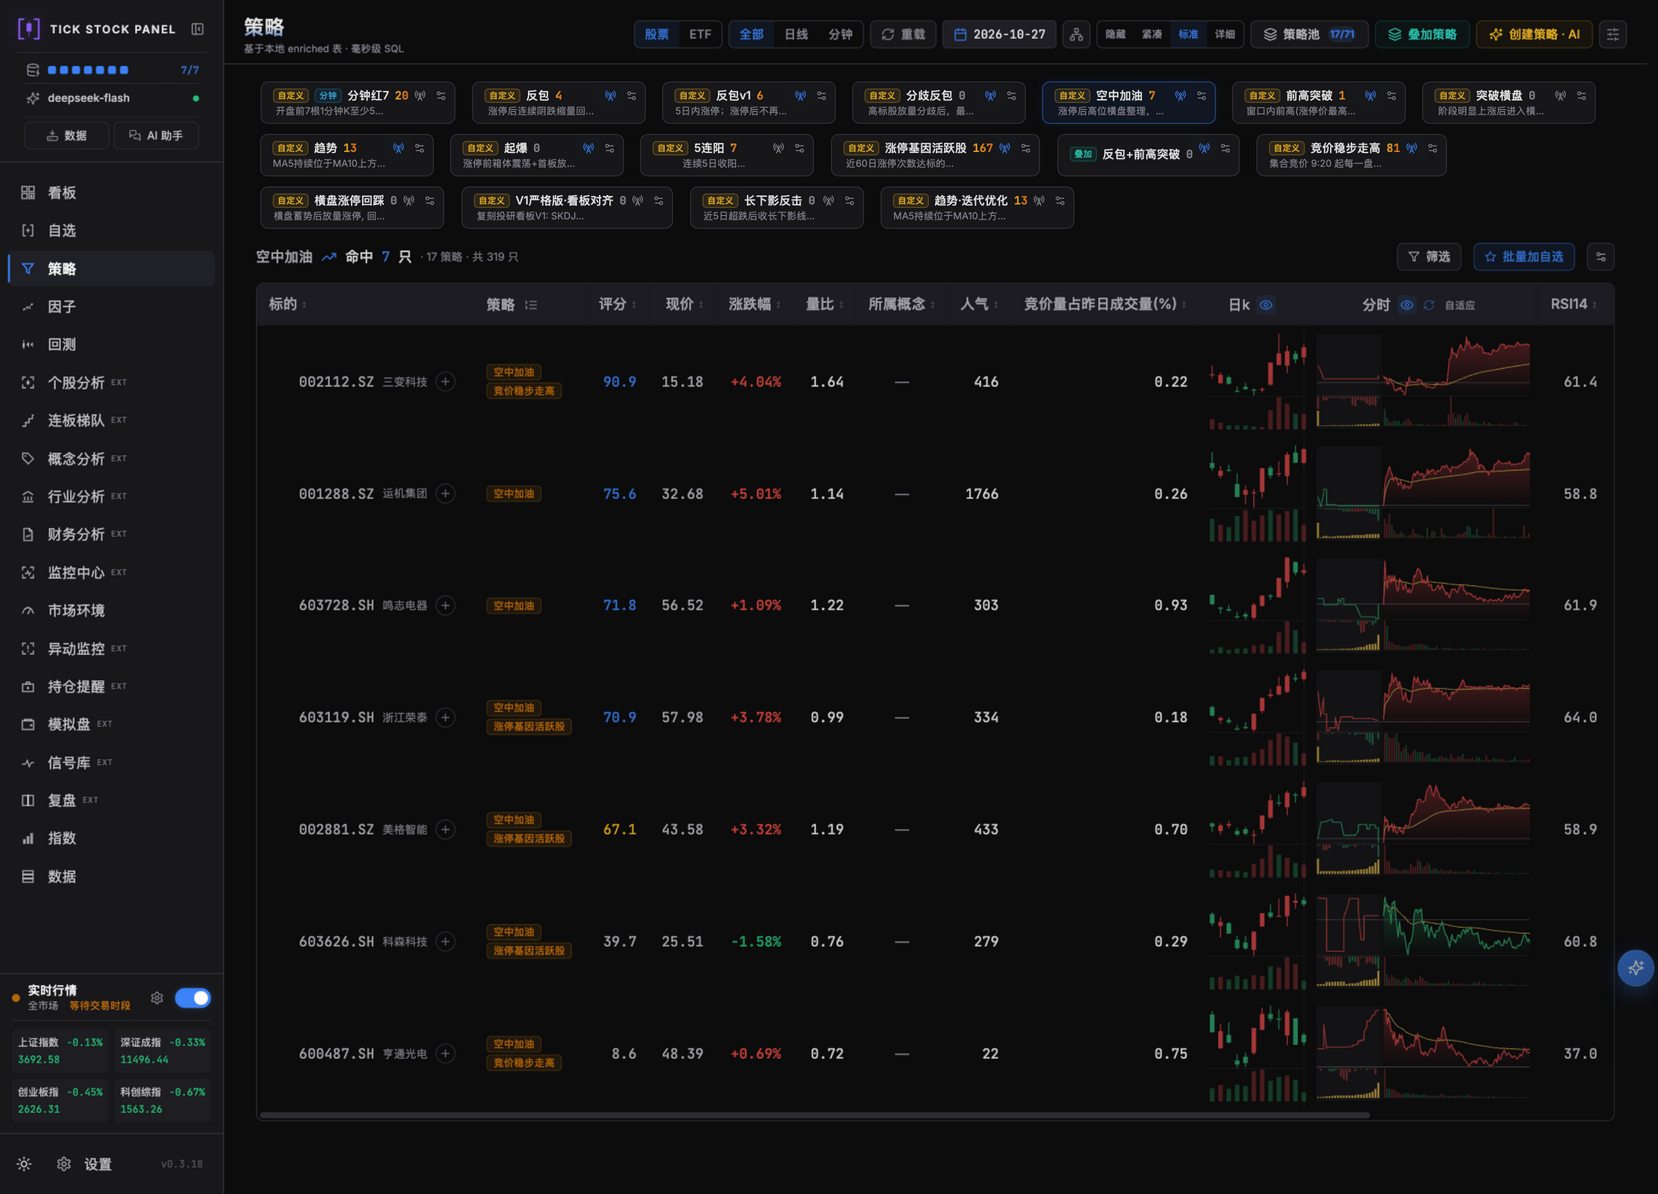The height and width of the screenshot is (1194, 1658).
Task: Collapse the sidebar panel icon next to title
Action: [198, 29]
